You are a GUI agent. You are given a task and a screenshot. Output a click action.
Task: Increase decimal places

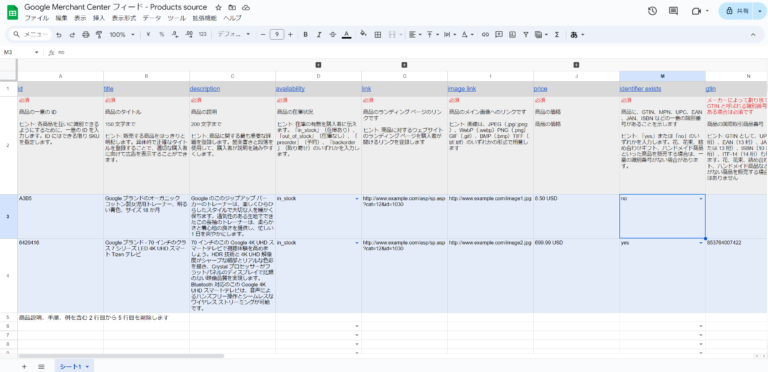coord(189,35)
